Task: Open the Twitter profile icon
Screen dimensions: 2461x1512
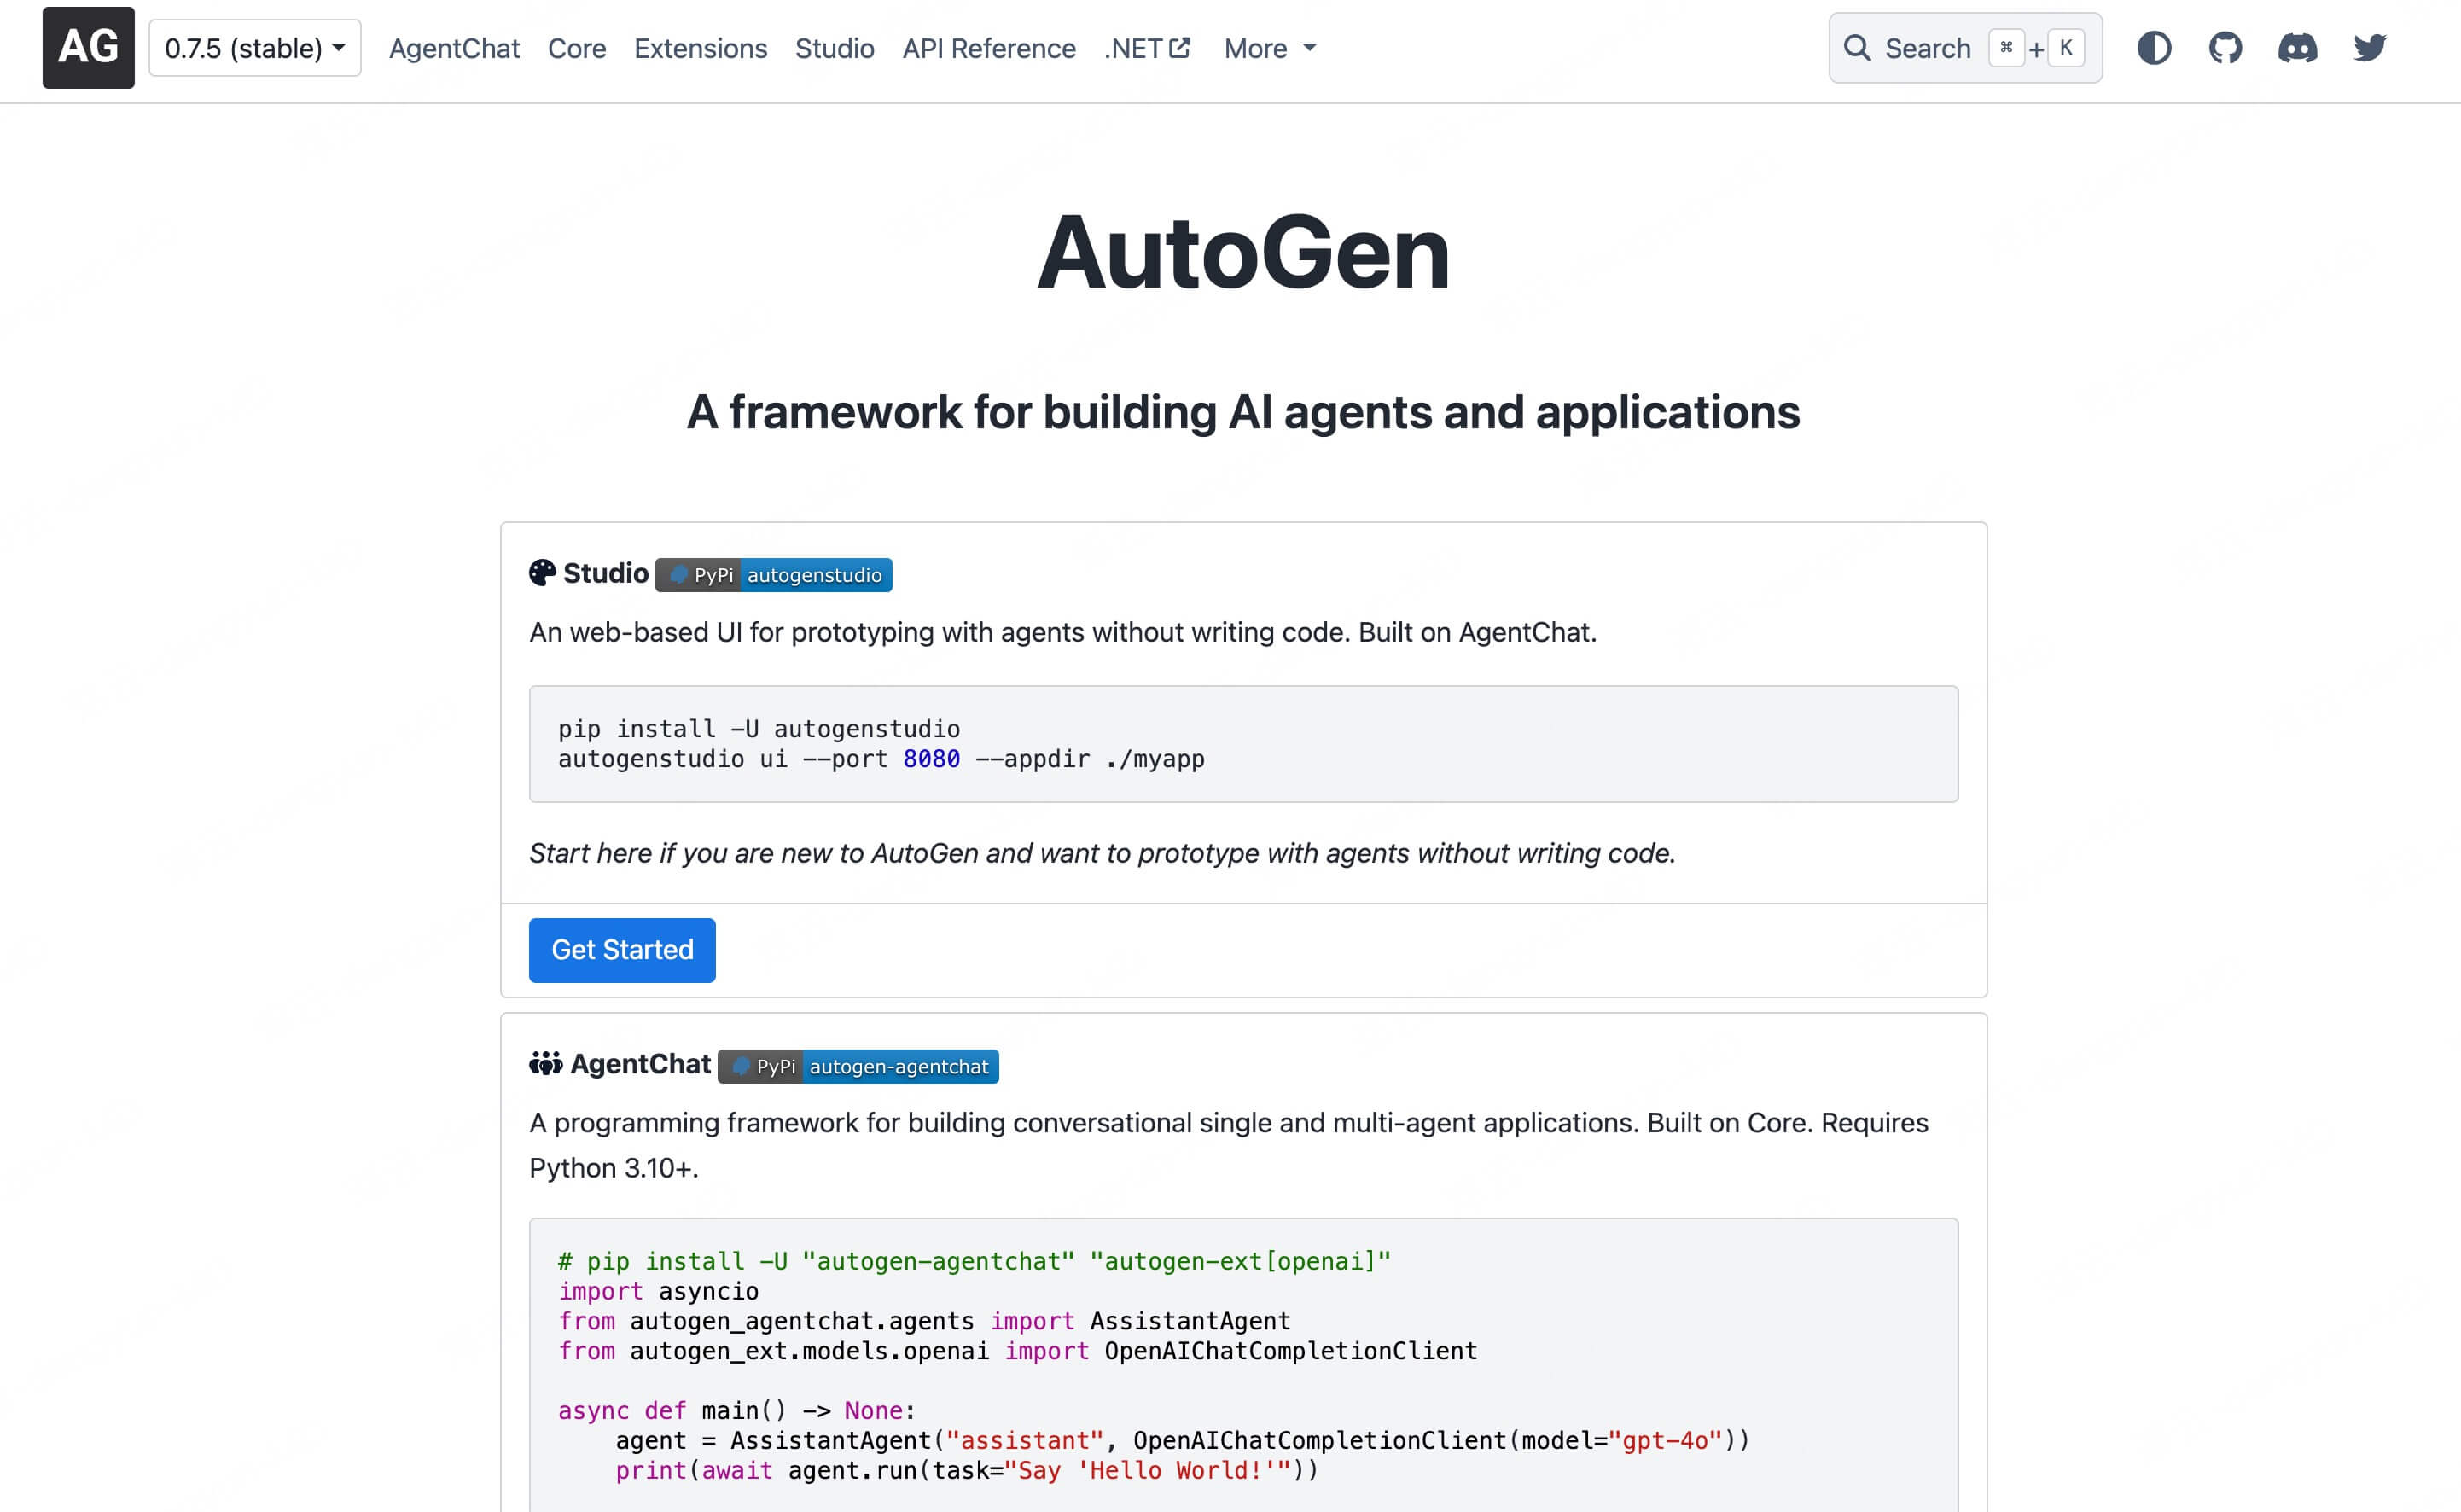Action: click(x=2370, y=48)
